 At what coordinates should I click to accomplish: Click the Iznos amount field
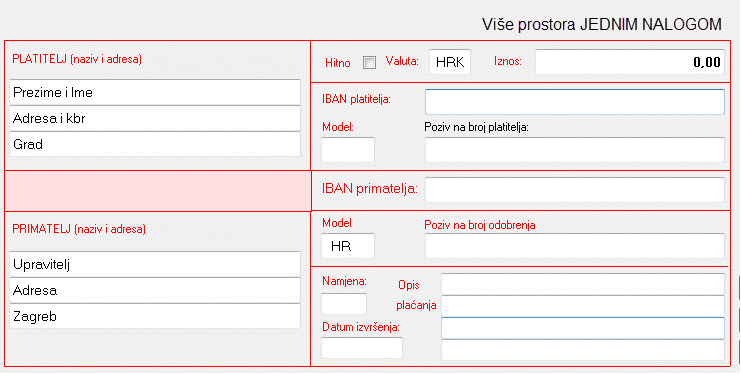point(629,62)
